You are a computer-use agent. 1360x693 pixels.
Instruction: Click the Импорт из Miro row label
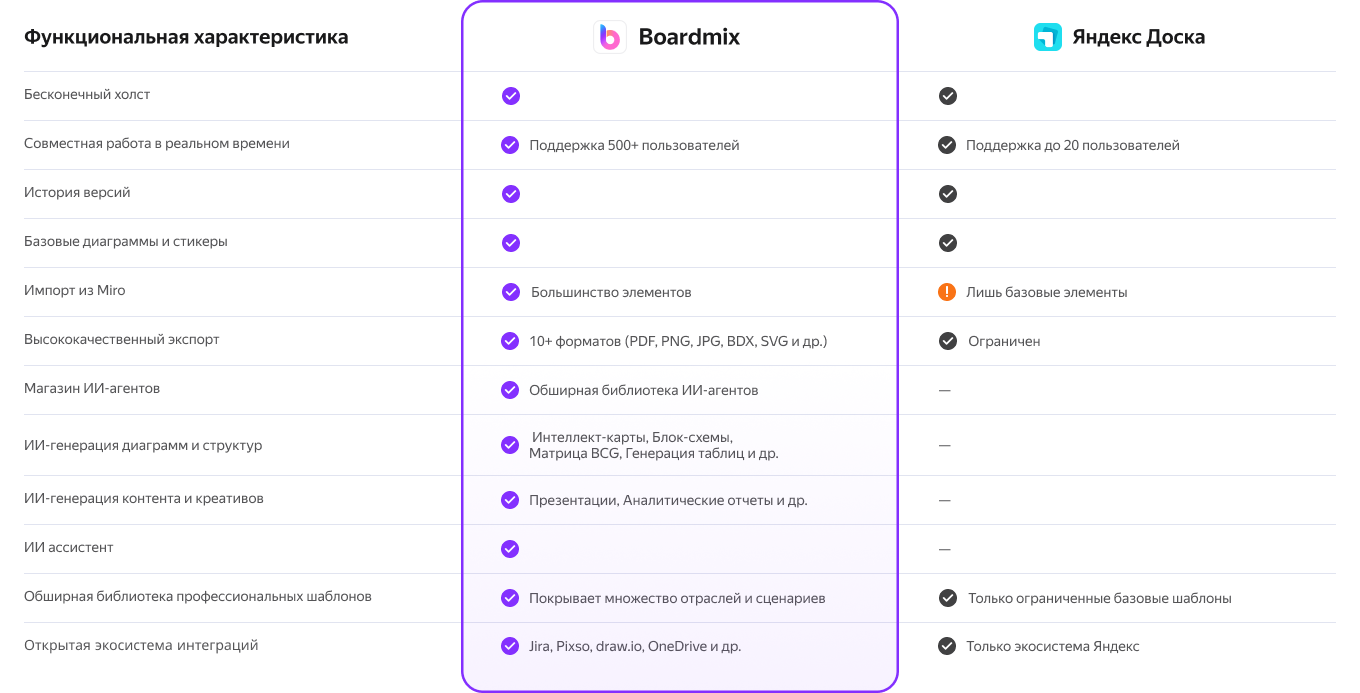coord(75,290)
